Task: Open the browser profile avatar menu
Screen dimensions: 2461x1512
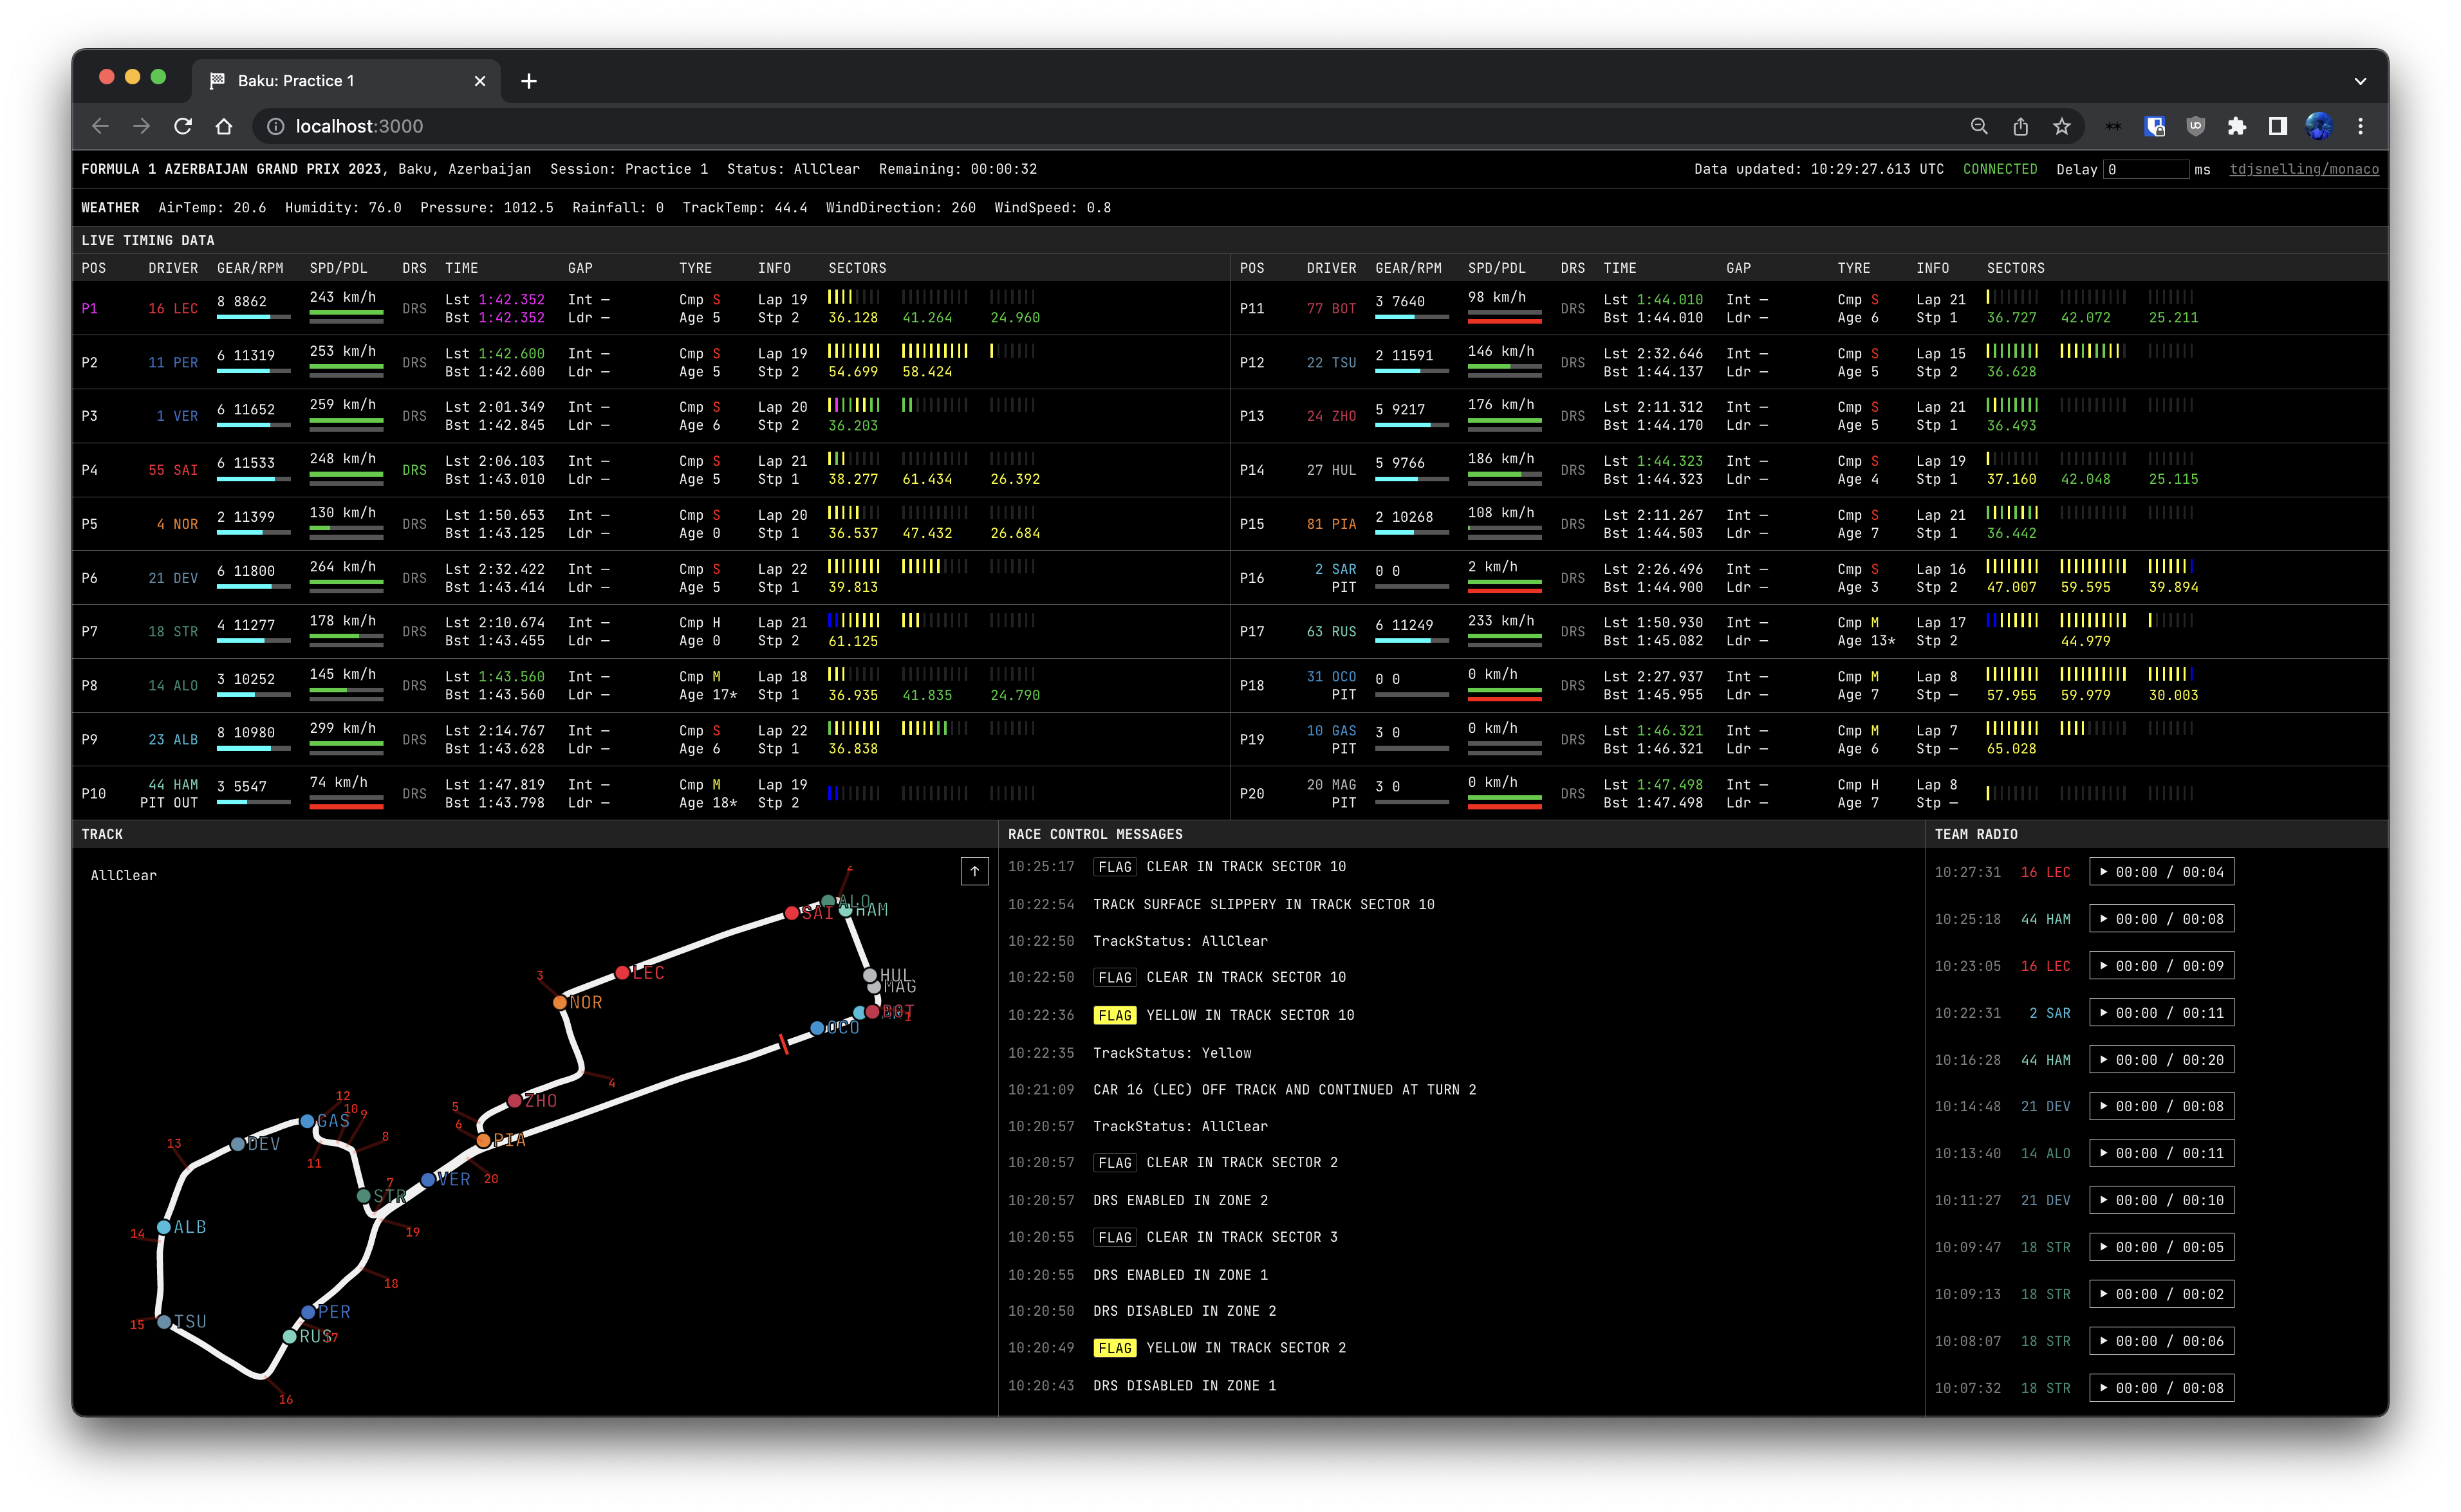Action: click(x=2318, y=126)
